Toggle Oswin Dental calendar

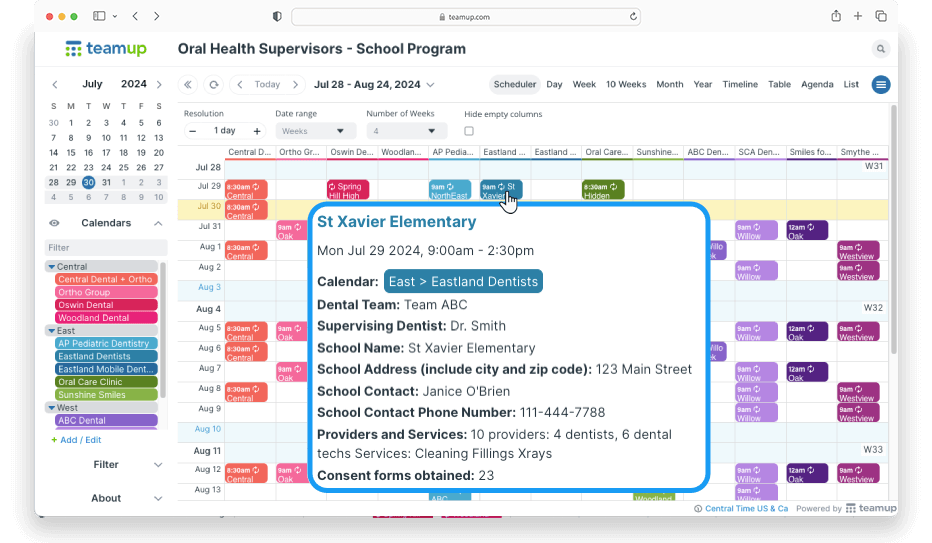point(106,305)
